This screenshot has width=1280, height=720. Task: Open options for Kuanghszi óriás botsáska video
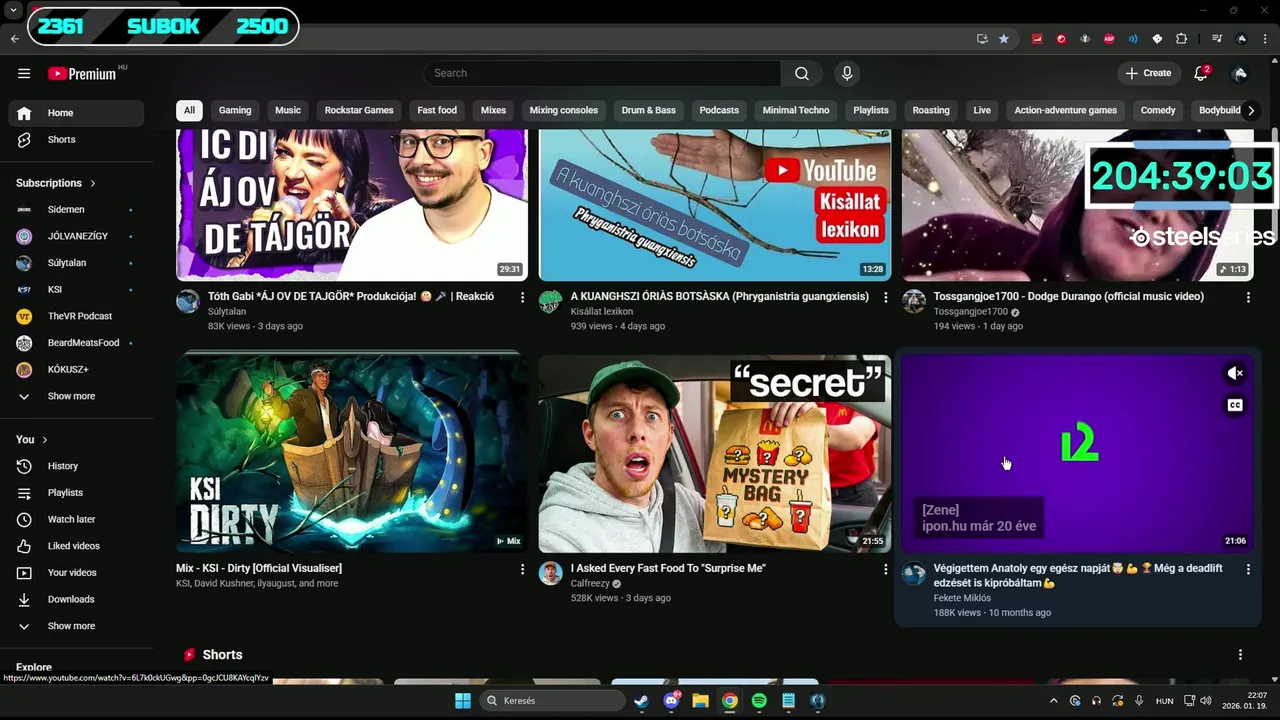pos(885,297)
